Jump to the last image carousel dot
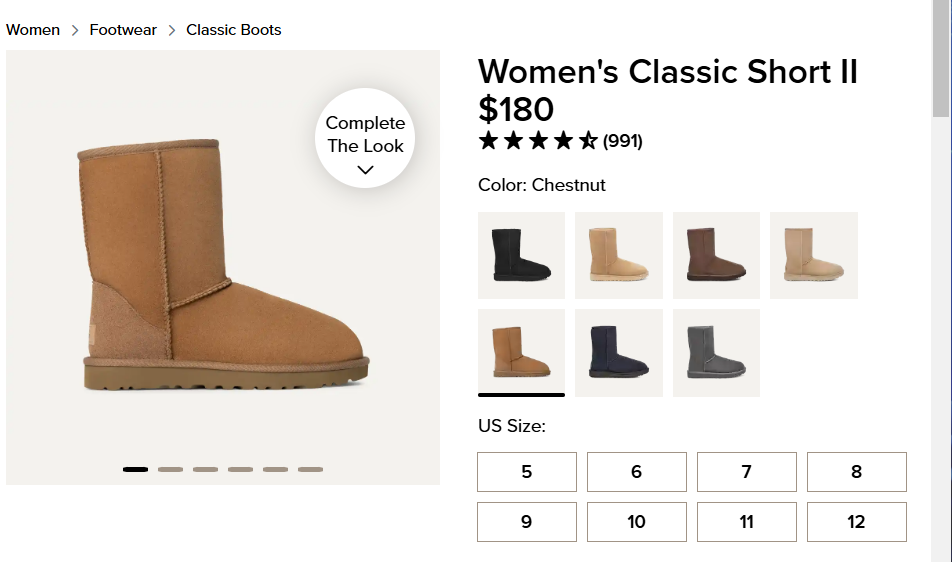The height and width of the screenshot is (562, 952). [310, 469]
